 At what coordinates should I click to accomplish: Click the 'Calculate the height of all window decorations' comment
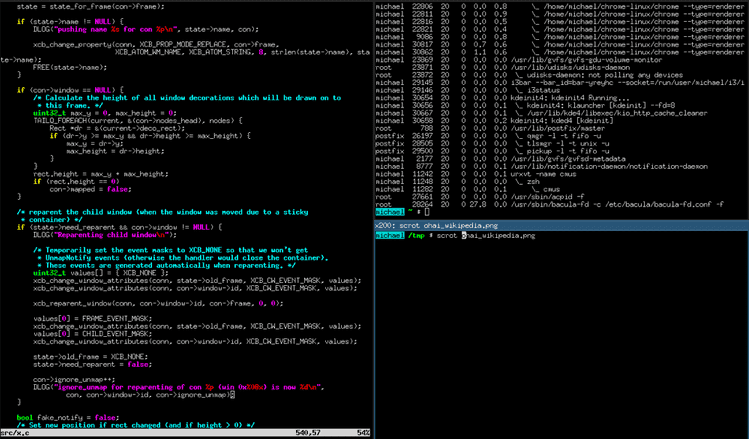(x=187, y=97)
